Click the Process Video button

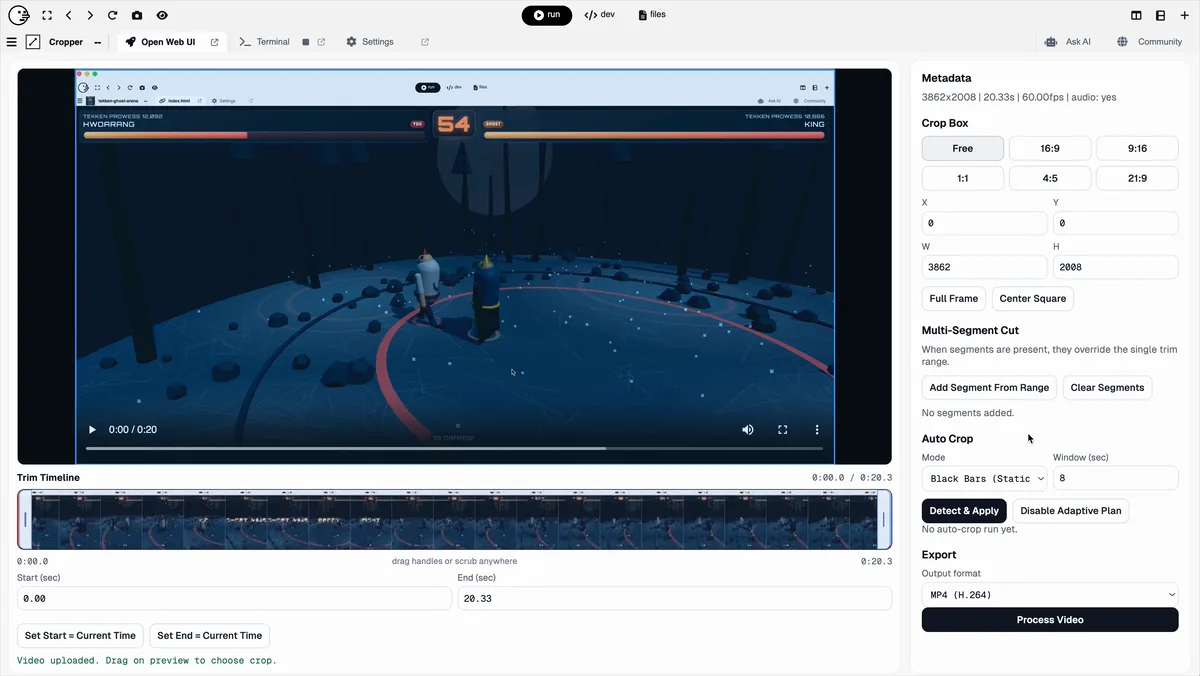(1049, 620)
